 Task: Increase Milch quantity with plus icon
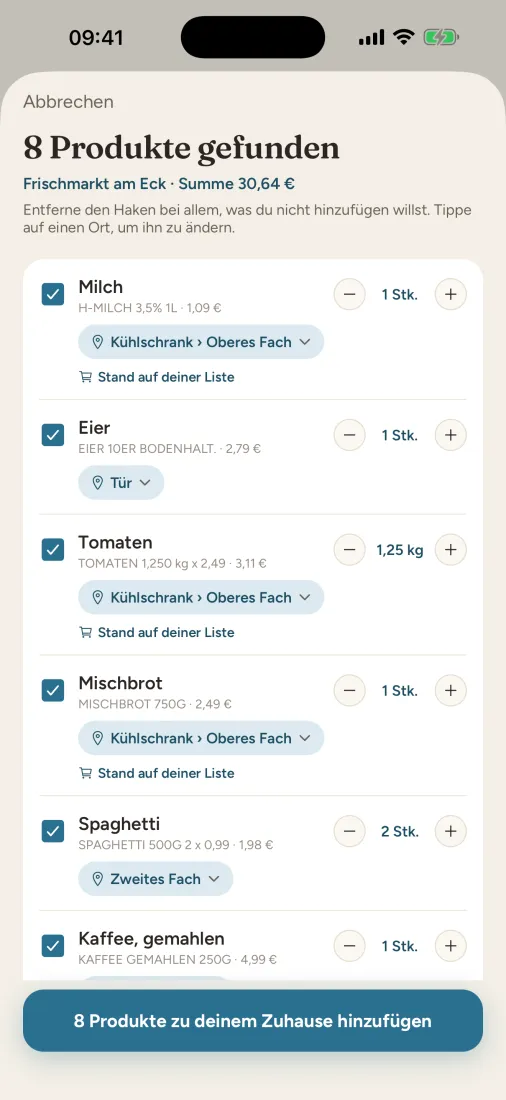(451, 295)
